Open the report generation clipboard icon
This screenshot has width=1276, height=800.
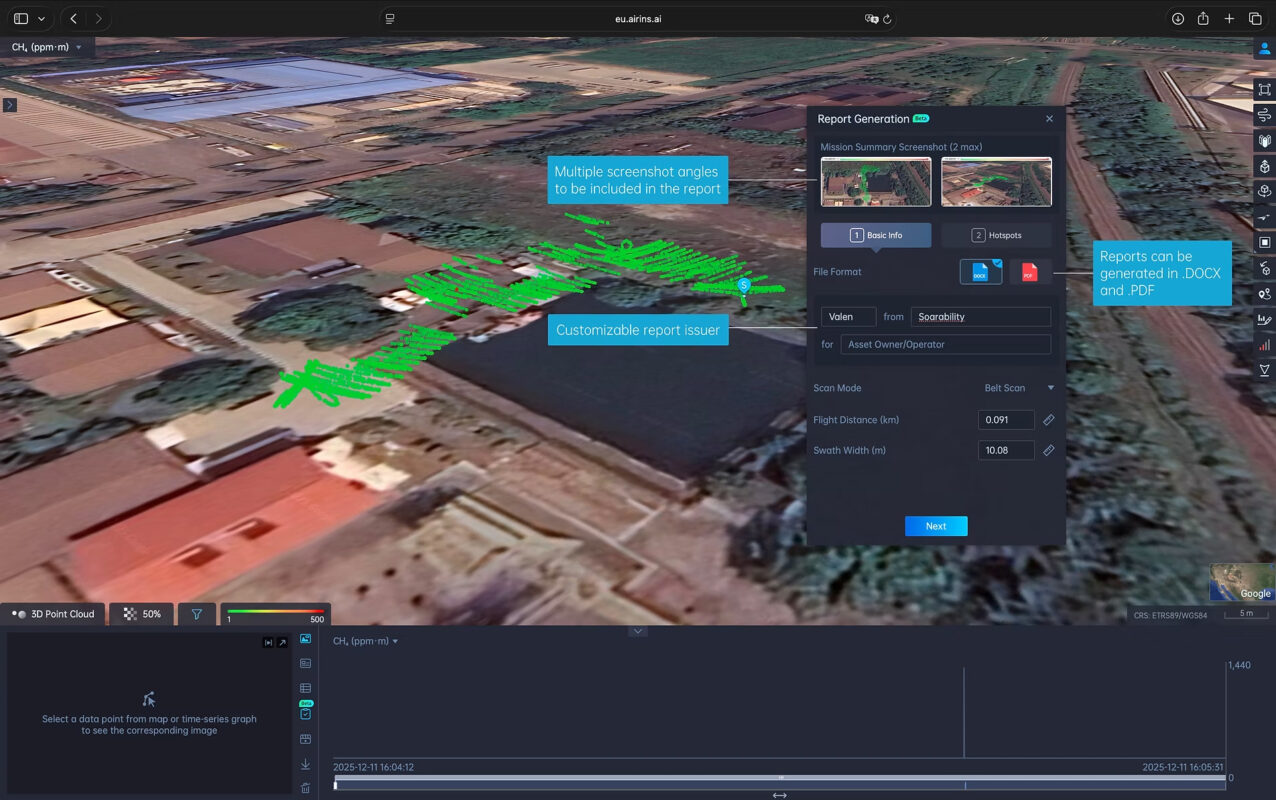(305, 713)
